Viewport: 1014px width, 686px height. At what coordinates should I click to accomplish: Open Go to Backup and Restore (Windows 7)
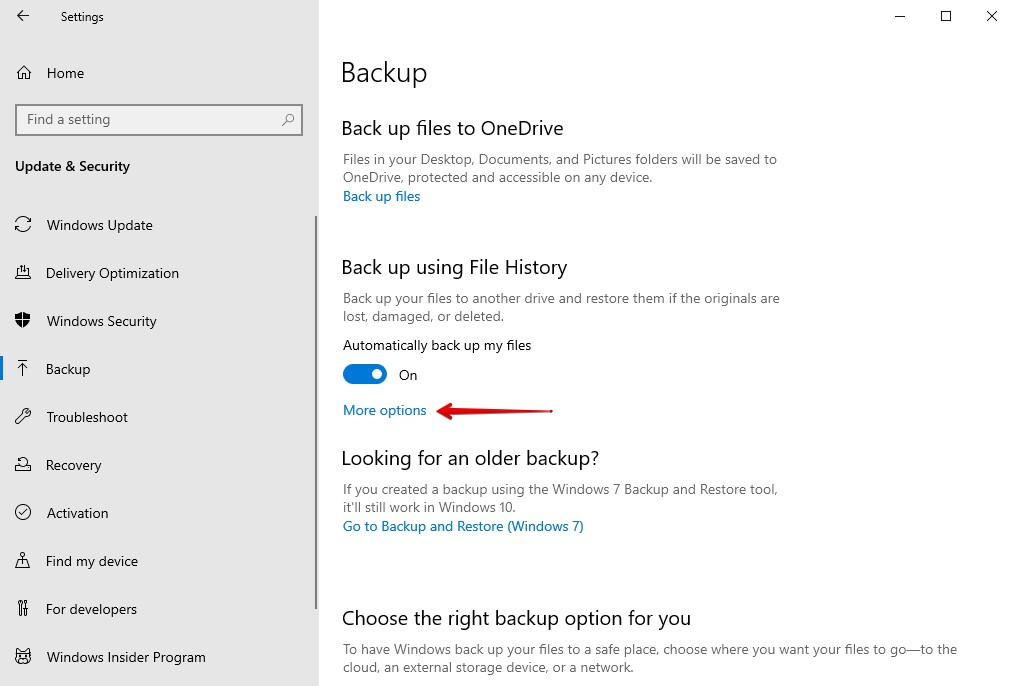tap(463, 527)
